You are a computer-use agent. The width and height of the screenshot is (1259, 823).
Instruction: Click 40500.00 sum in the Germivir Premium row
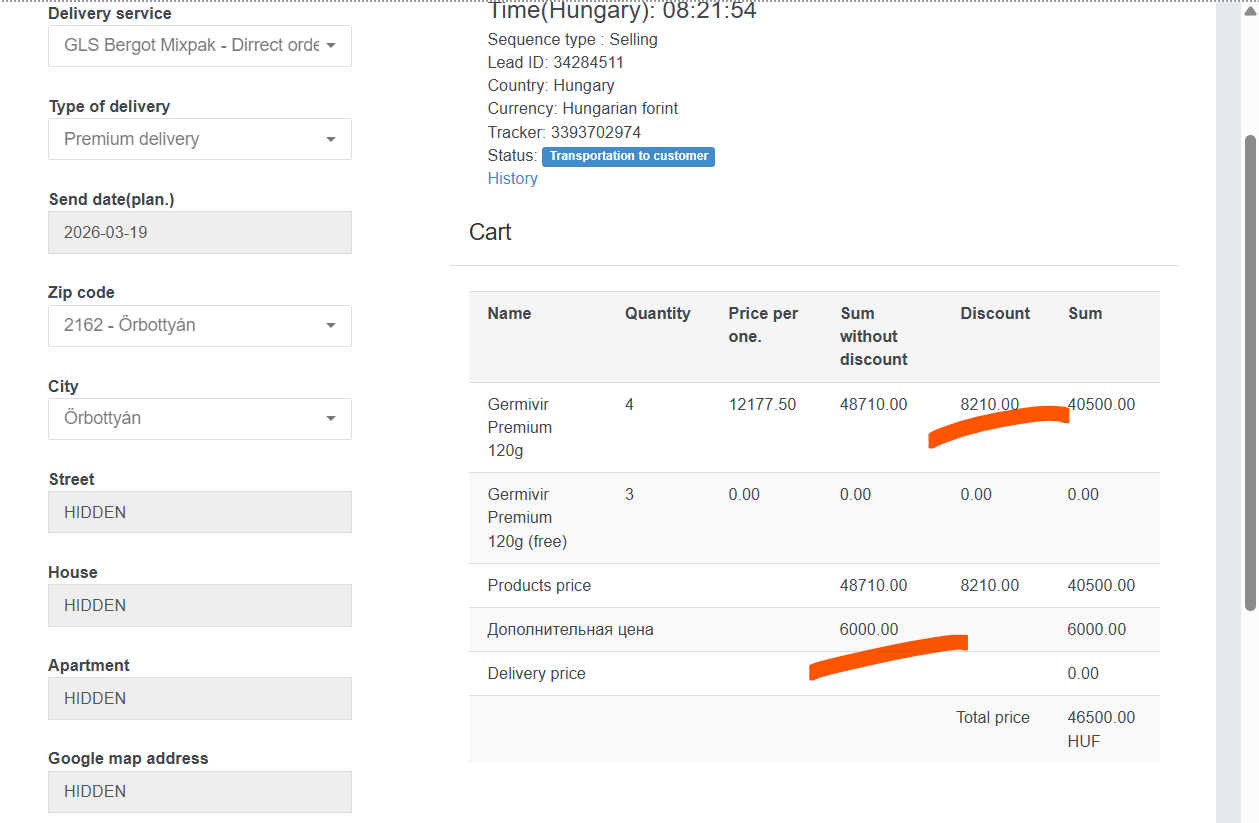(1101, 404)
